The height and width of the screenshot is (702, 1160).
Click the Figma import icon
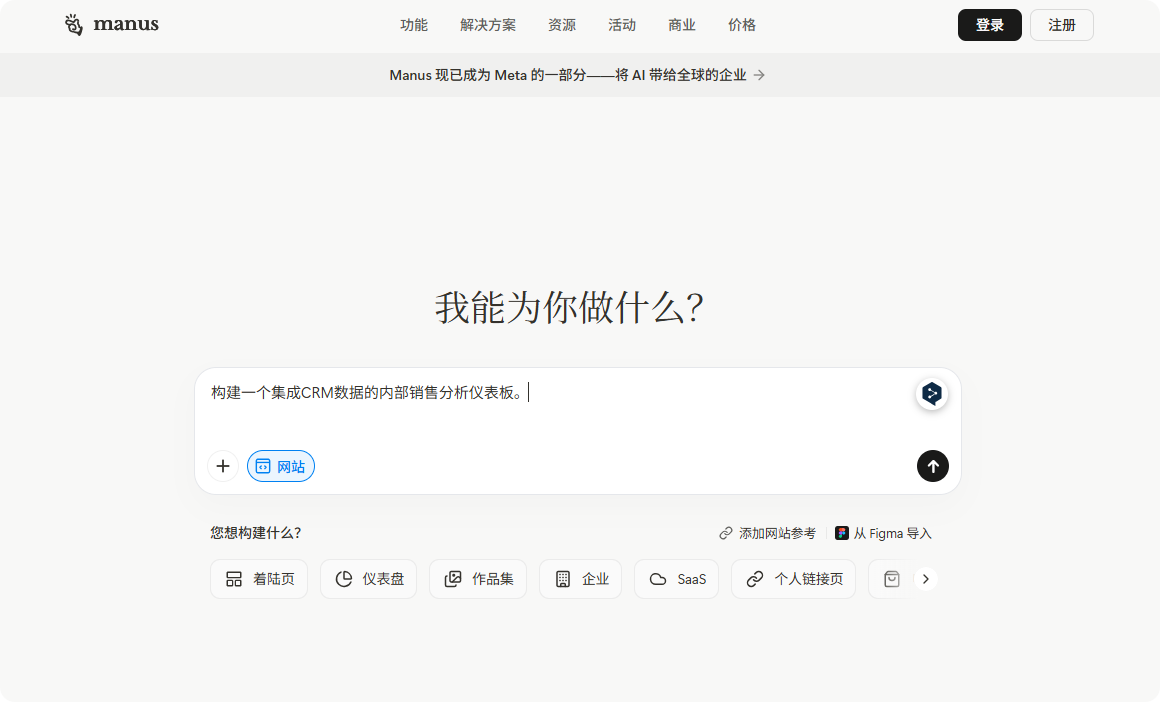pos(842,533)
